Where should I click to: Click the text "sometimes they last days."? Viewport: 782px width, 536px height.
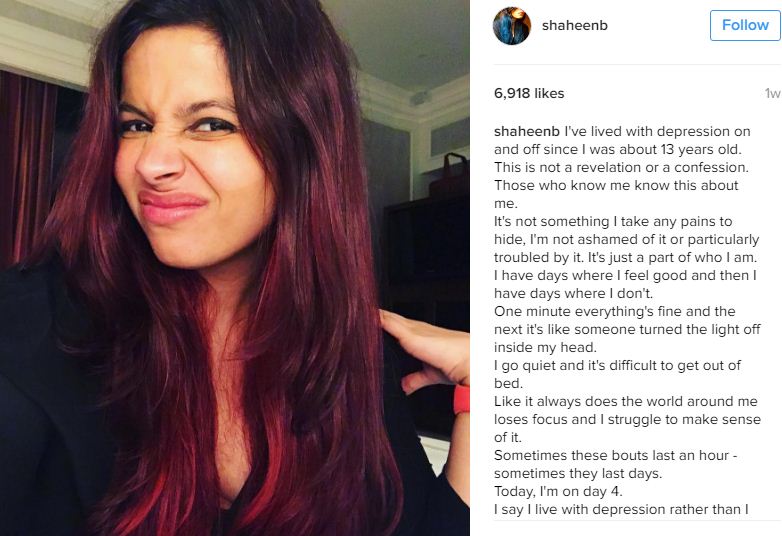click(578, 474)
